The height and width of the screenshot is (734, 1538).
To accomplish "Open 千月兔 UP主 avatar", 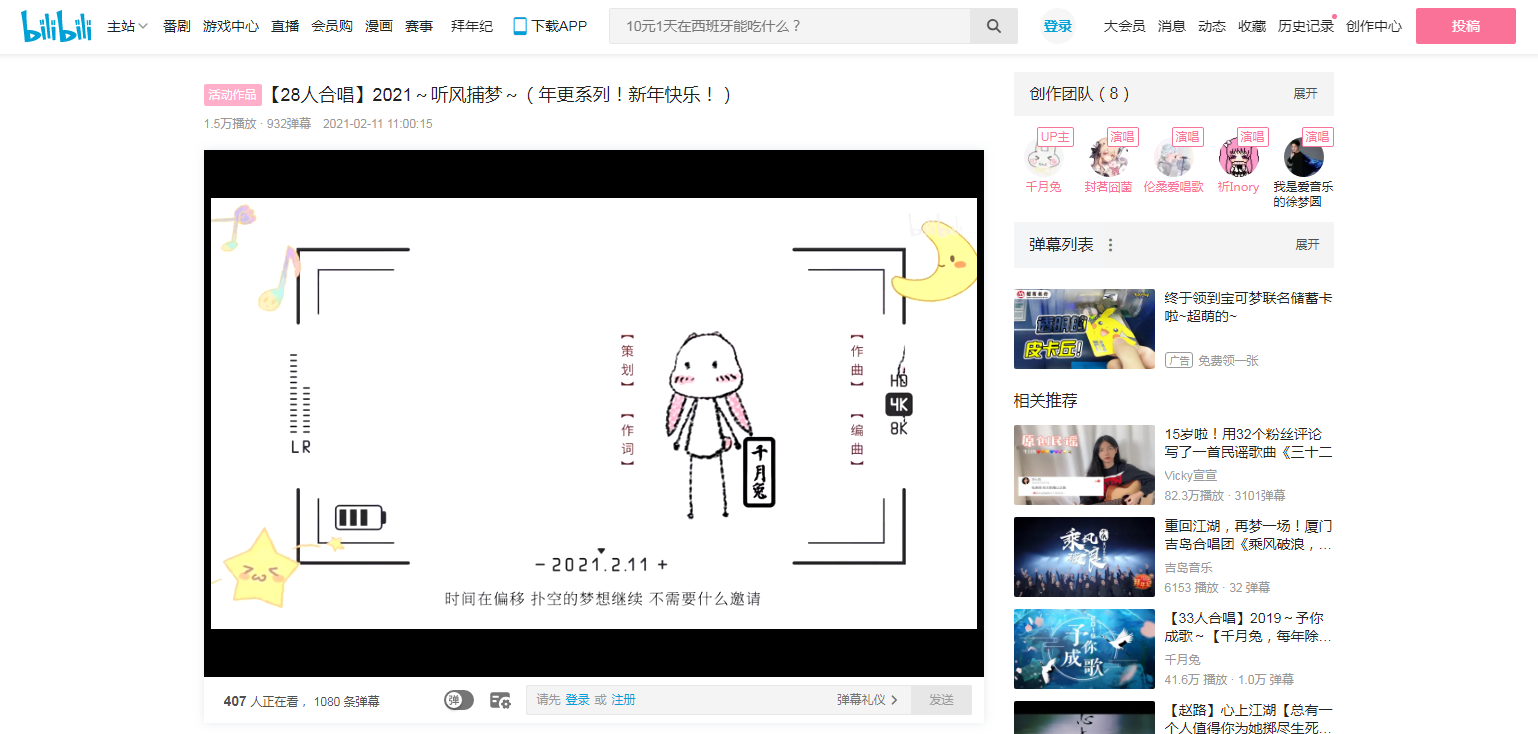I will (x=1043, y=158).
